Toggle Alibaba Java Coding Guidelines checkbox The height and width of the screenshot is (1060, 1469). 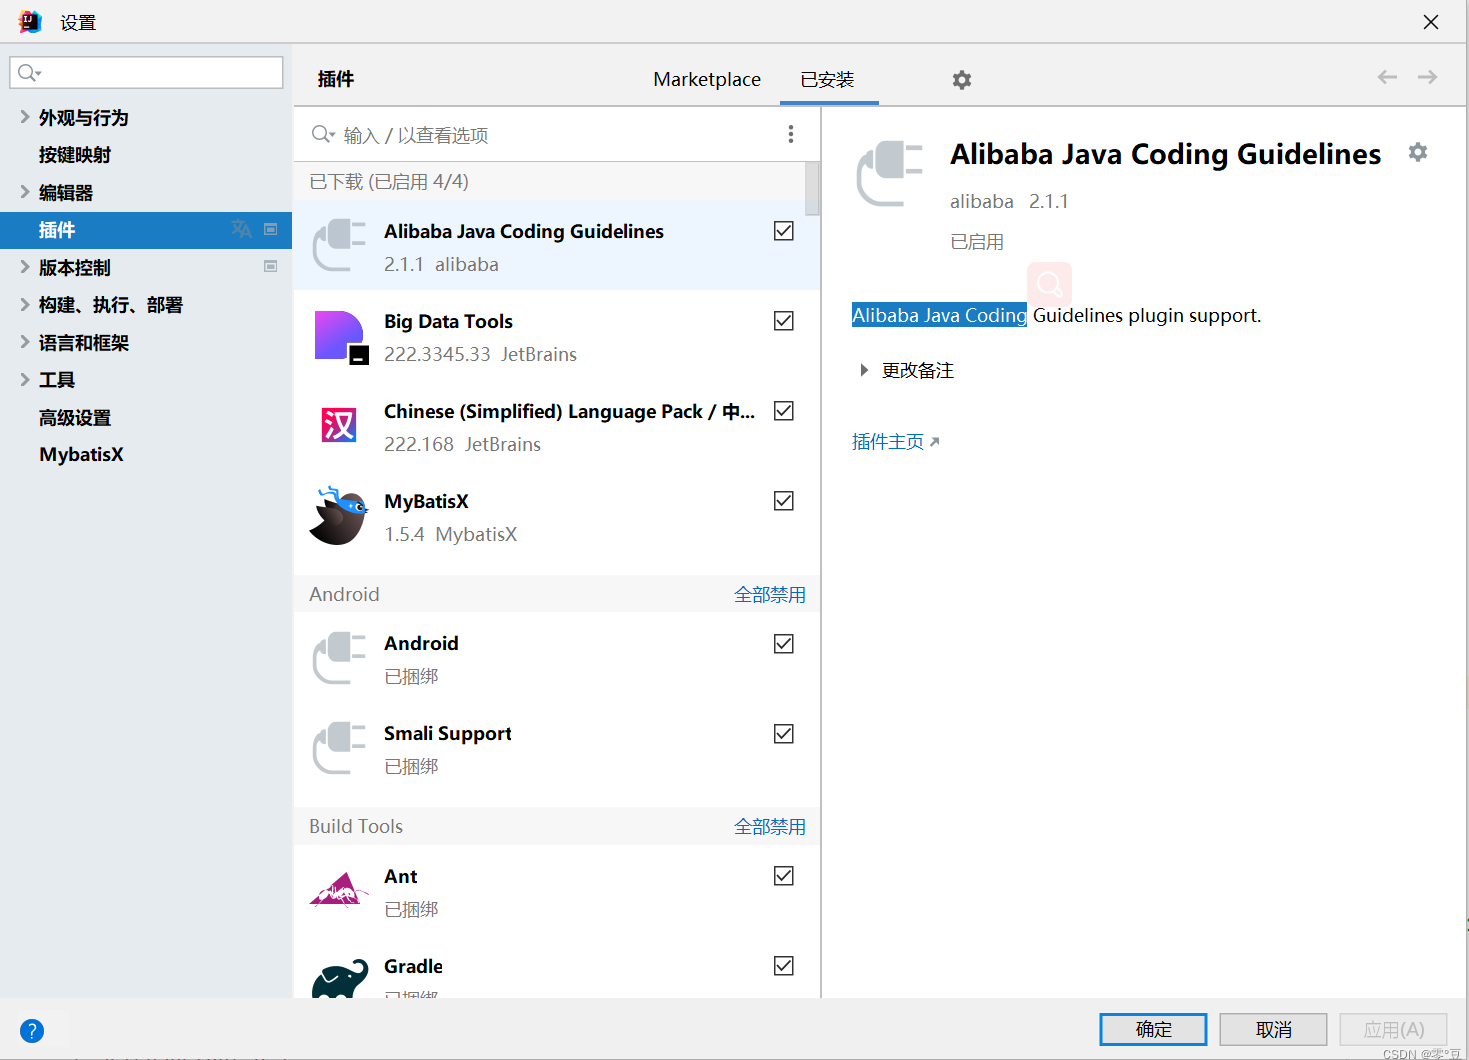coord(784,231)
